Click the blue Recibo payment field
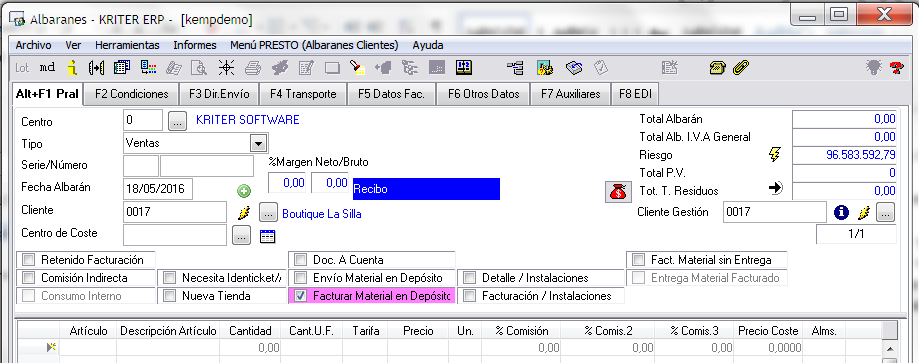 (x=426, y=189)
